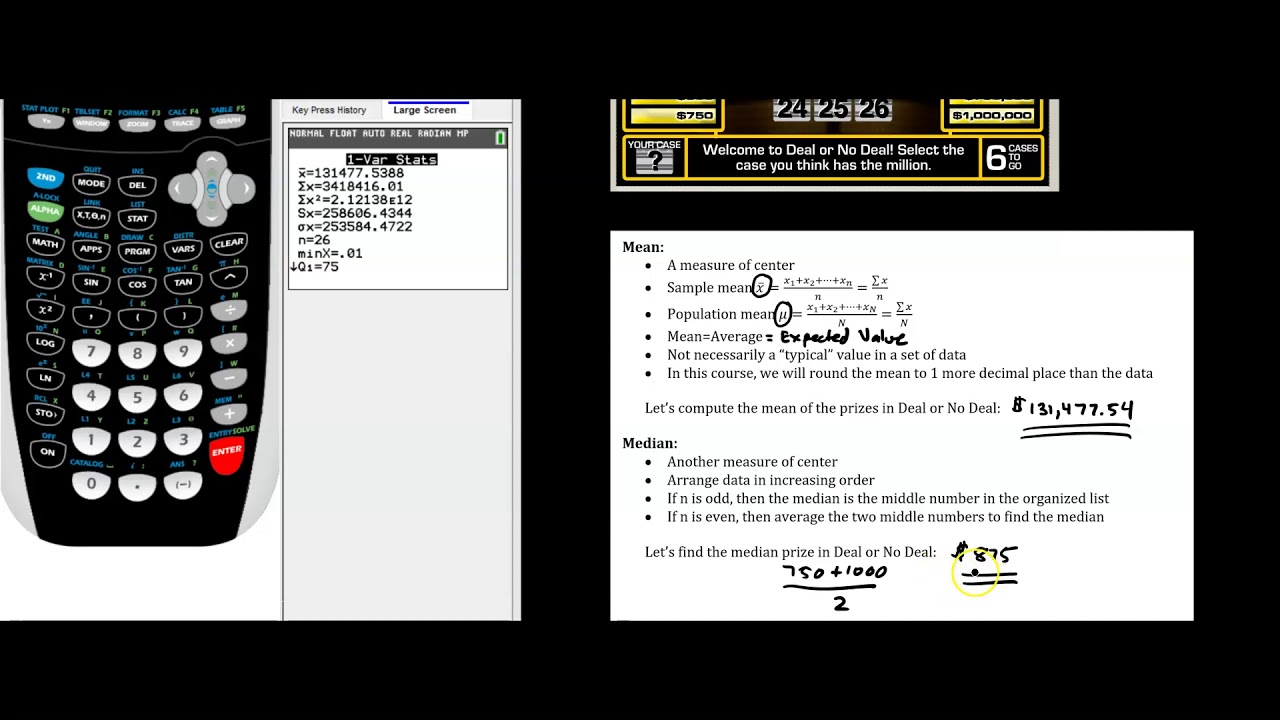The image size is (1280, 720).
Task: Click the number 9 key
Action: click(x=183, y=352)
